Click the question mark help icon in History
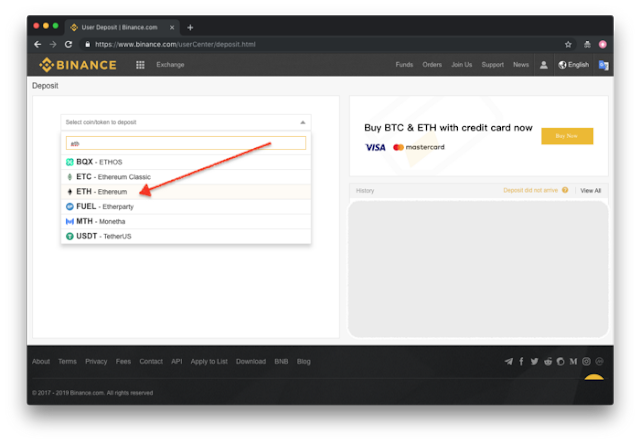Image resolution: width=640 pixels, height=443 pixels. [565, 190]
